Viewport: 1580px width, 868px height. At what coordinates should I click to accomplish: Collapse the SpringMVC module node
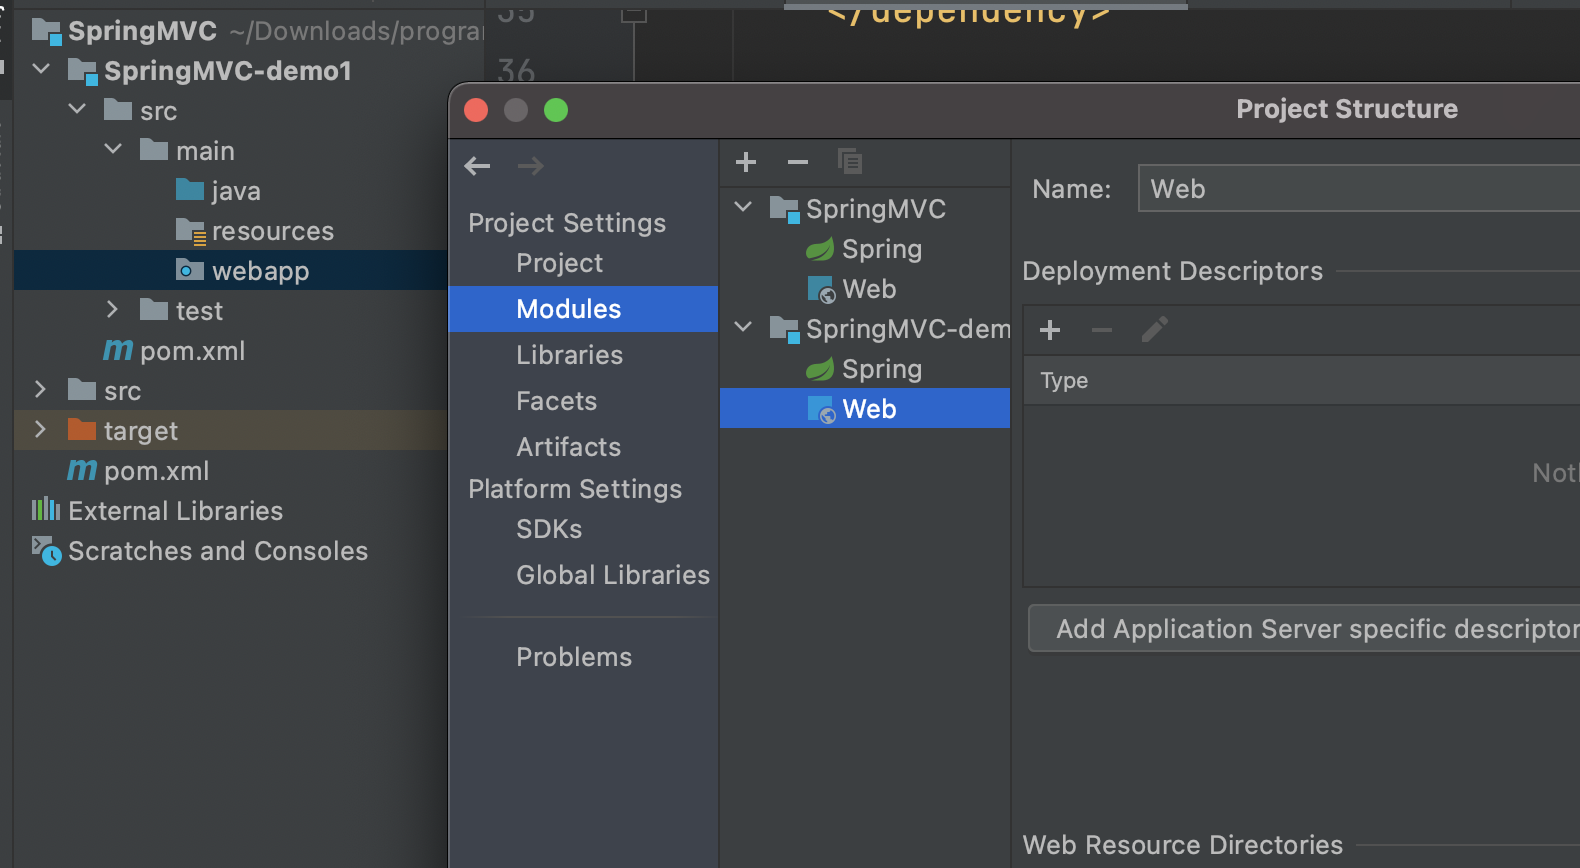(743, 208)
